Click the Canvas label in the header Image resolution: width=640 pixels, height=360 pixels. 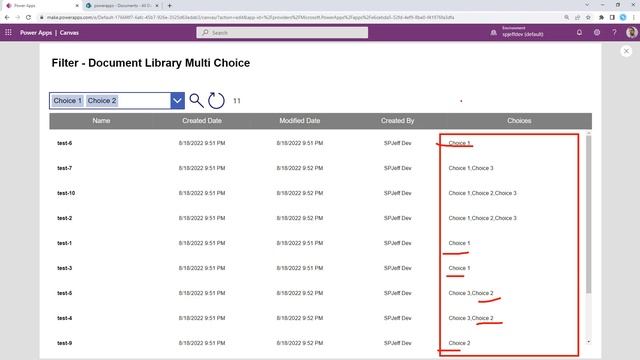69,33
